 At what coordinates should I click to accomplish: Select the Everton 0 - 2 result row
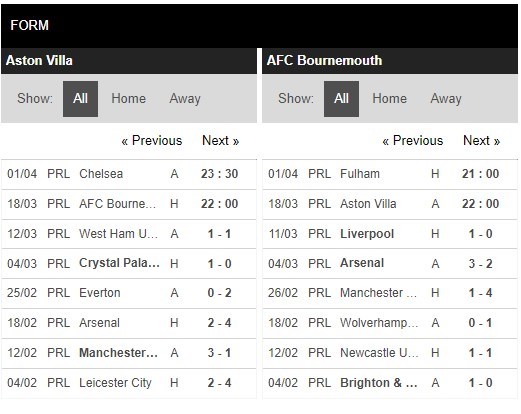tap(129, 293)
